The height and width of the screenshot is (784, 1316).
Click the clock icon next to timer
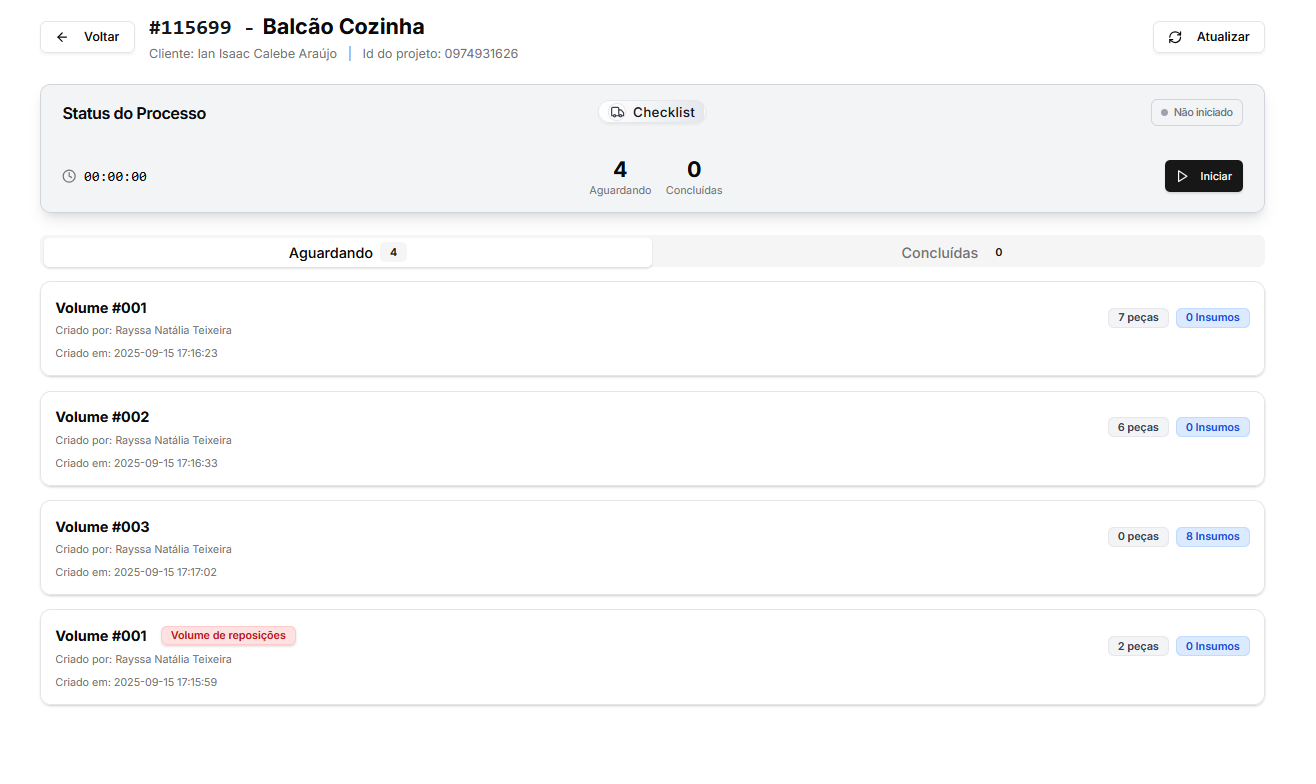point(69,176)
